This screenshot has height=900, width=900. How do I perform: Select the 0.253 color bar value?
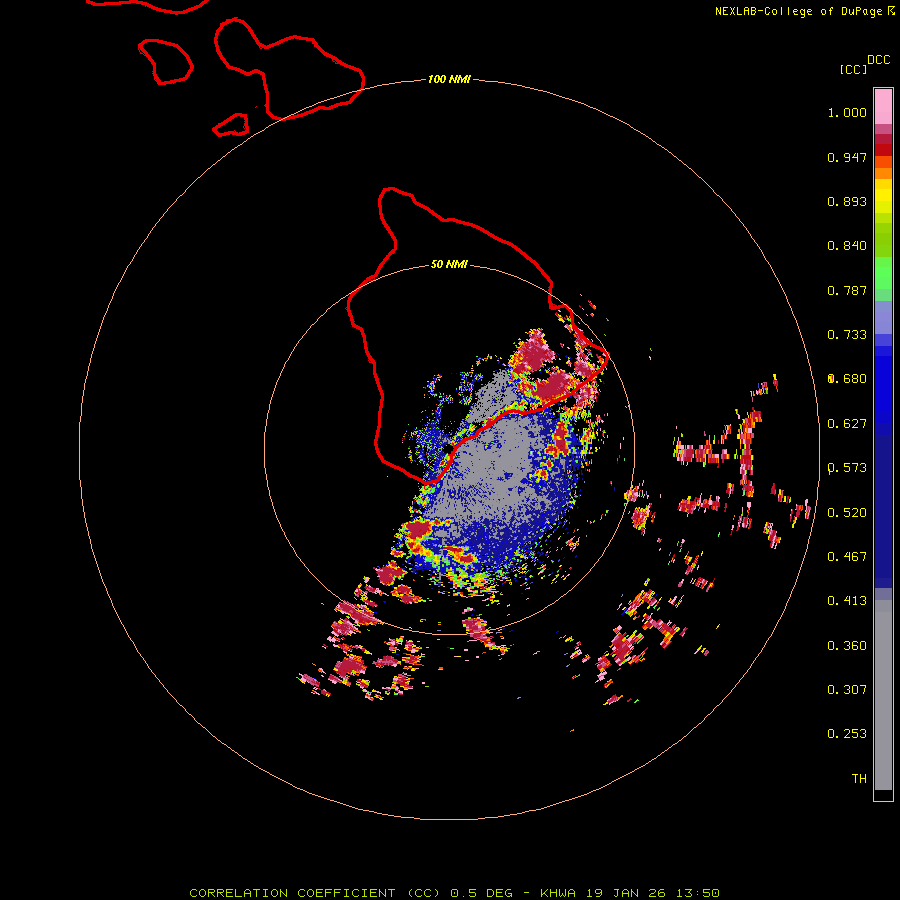[x=847, y=734]
